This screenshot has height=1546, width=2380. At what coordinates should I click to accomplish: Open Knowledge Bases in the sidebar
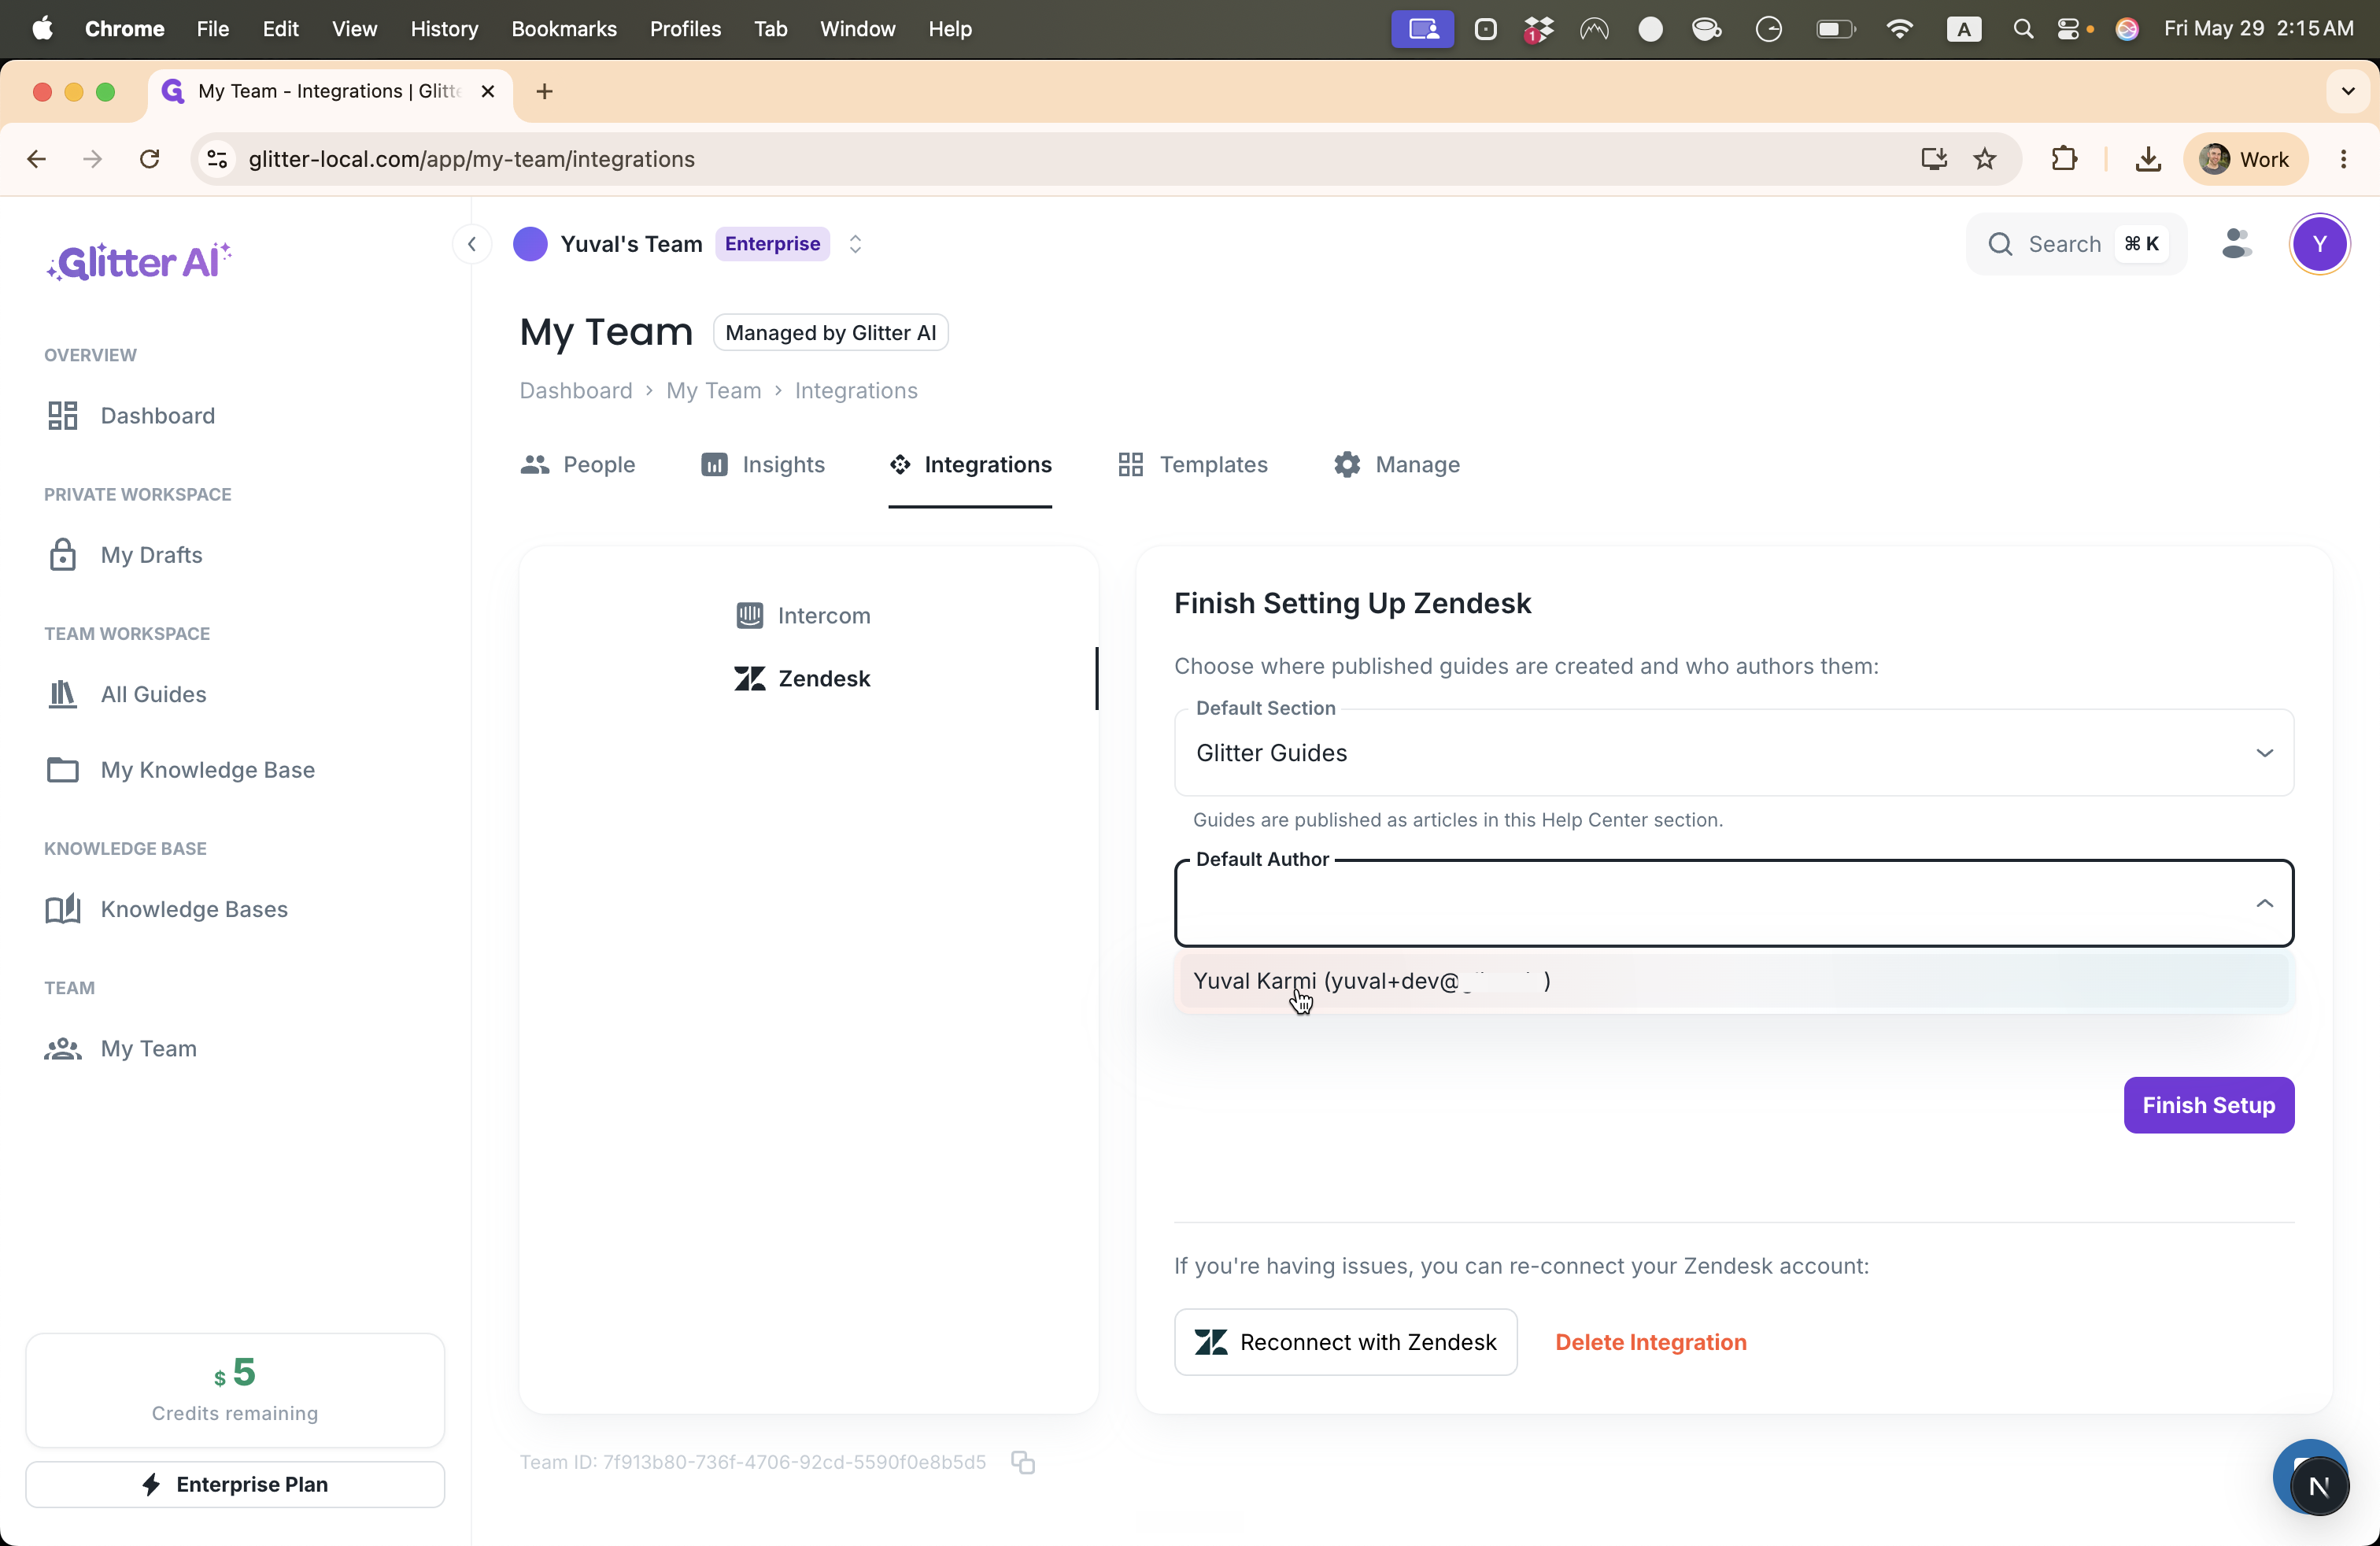tap(167, 909)
